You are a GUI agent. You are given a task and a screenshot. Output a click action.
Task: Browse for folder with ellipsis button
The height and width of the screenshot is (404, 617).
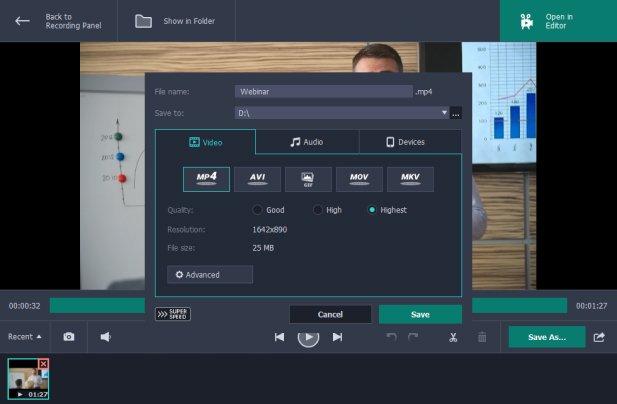pyautogui.click(x=456, y=113)
